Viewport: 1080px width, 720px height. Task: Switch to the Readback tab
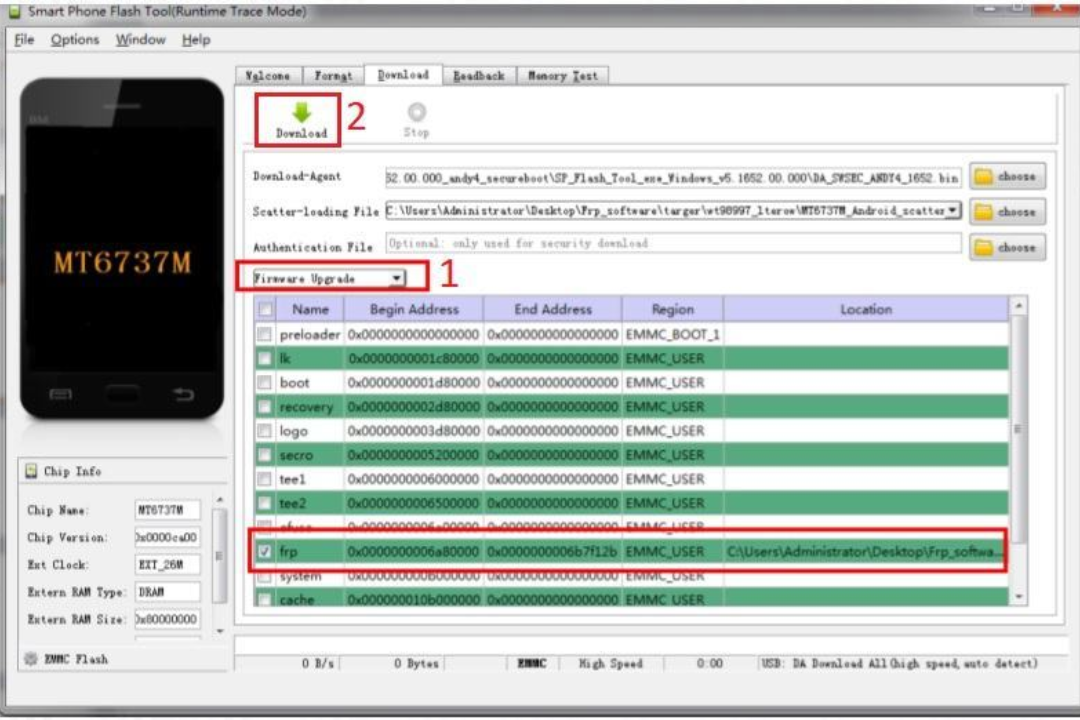[x=479, y=76]
